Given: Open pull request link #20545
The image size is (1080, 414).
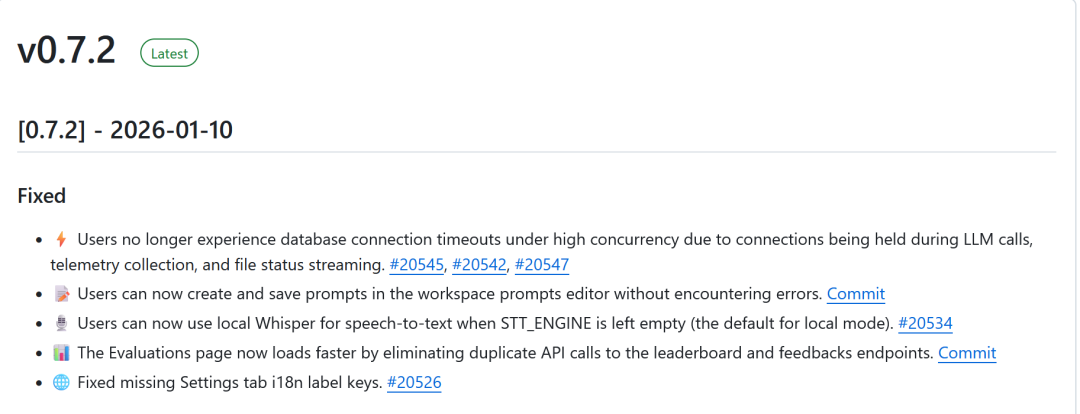Looking at the screenshot, I should (x=416, y=265).
